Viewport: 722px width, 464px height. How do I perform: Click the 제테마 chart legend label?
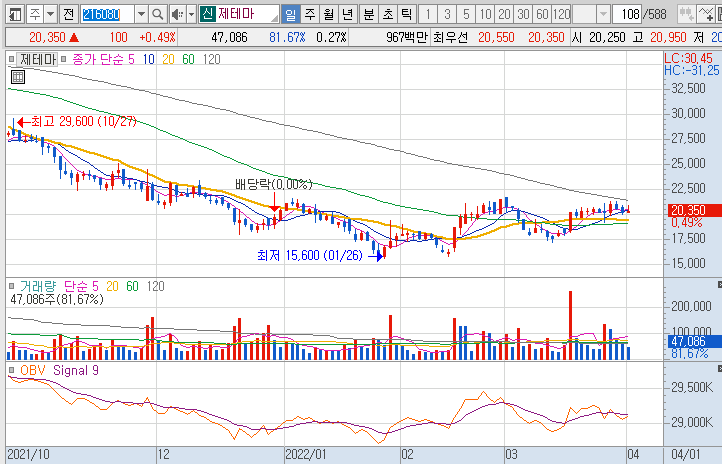coord(38,59)
